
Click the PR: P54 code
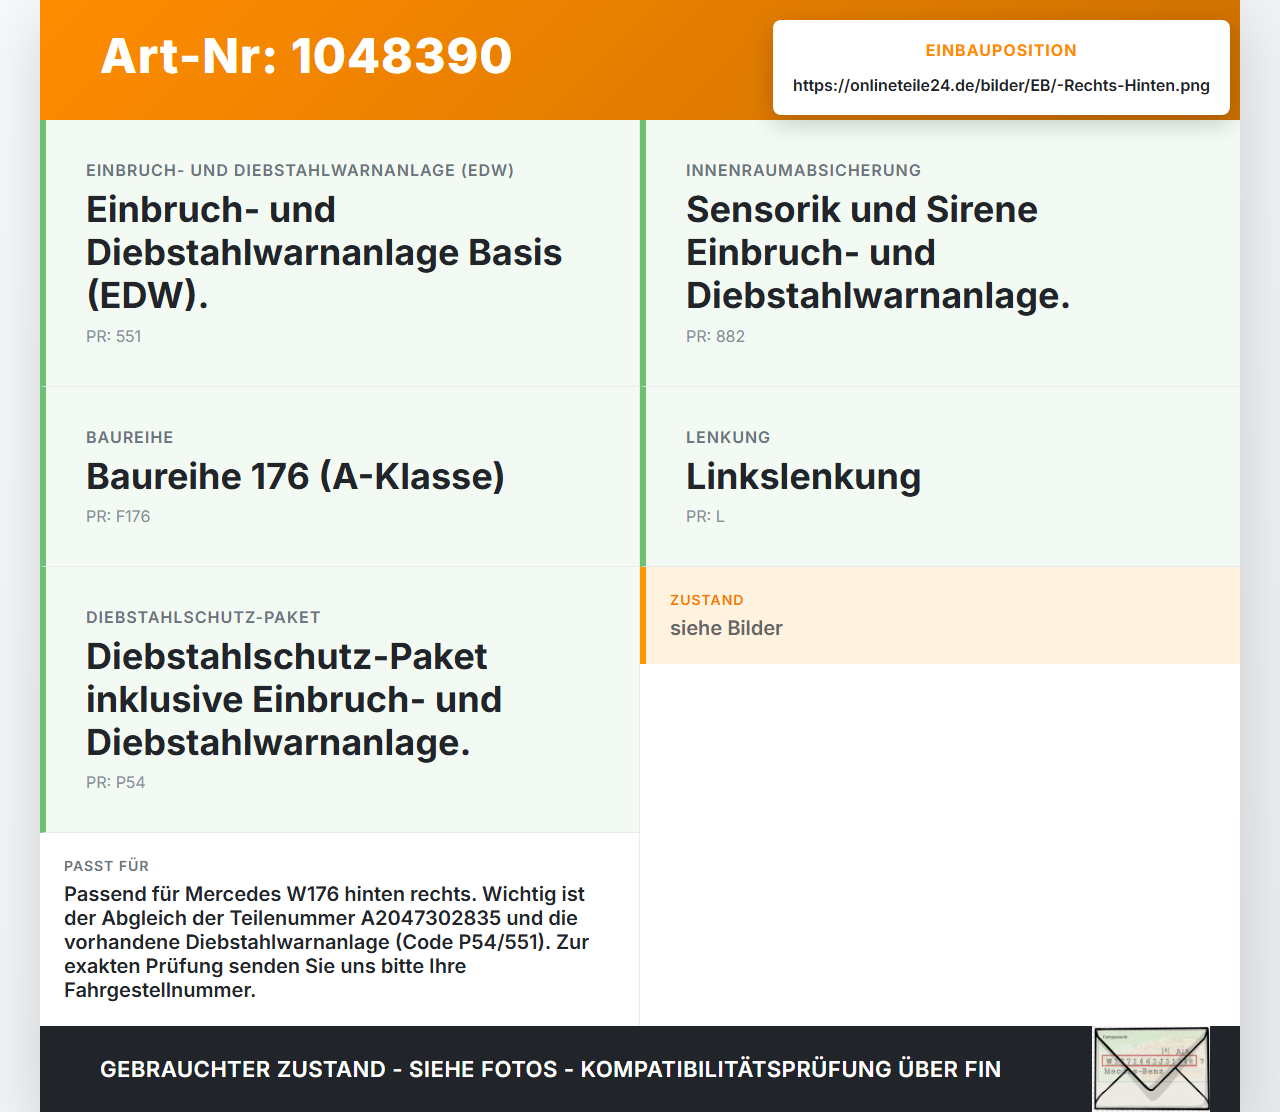(115, 782)
